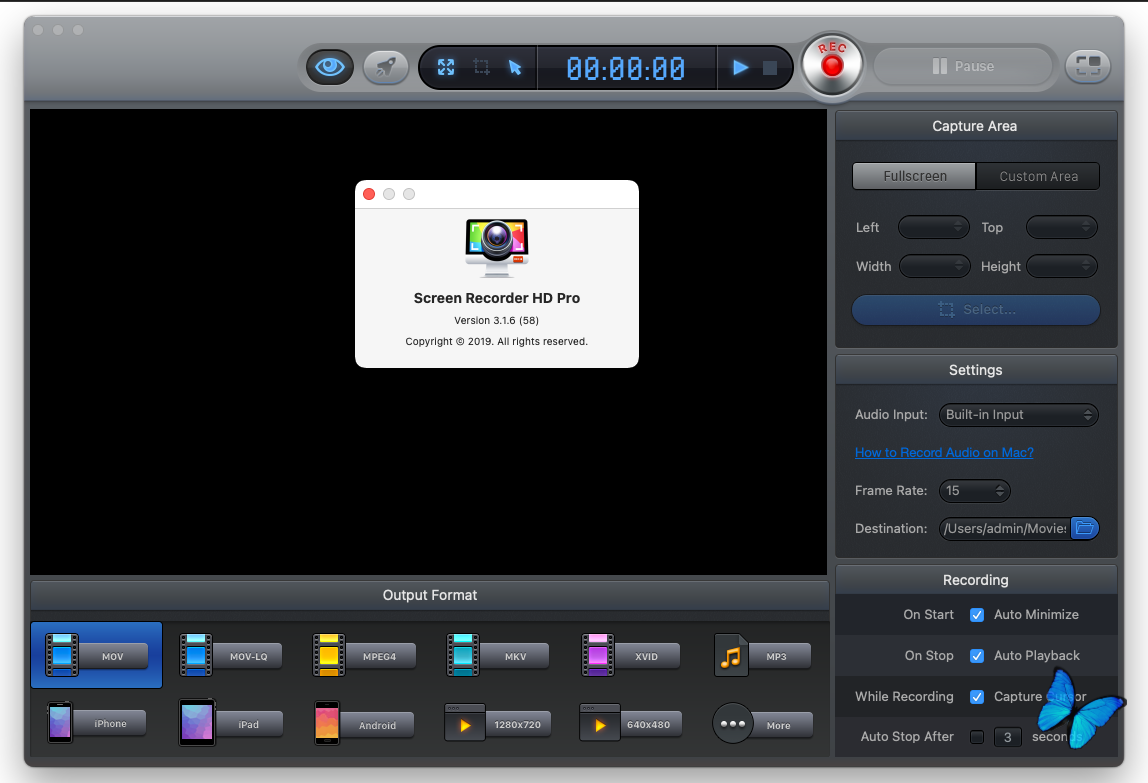Screen dimensions: 1148x783
Task: Open More output formats
Action: pos(762,724)
